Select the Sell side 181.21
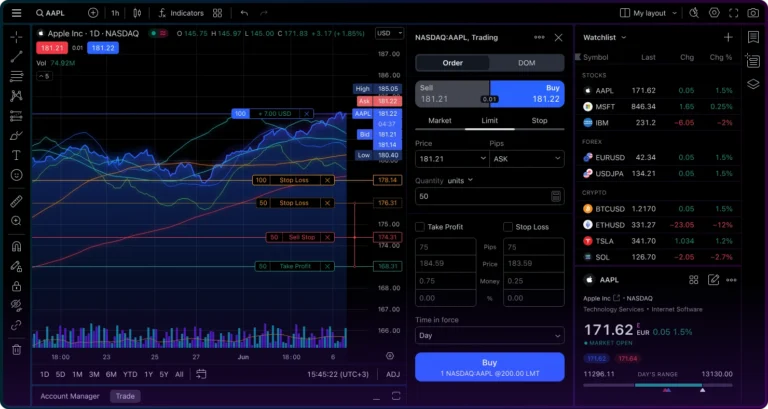This screenshot has width=768, height=409. [x=452, y=94]
